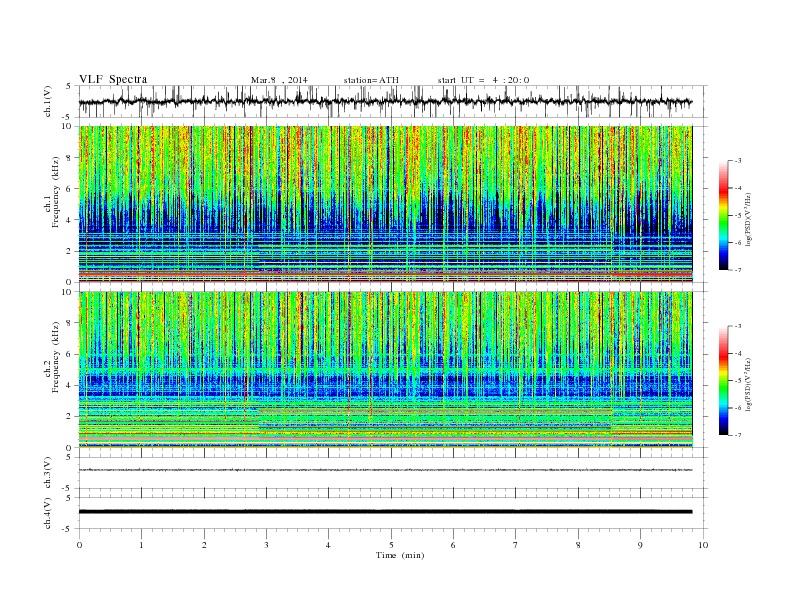The width and height of the screenshot is (792, 612).
Task: Click the 'station=ATH' label
Action: [x=371, y=80]
